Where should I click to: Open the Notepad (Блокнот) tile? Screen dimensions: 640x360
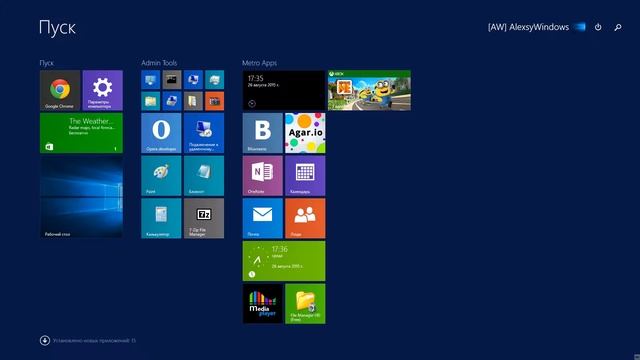[204, 176]
